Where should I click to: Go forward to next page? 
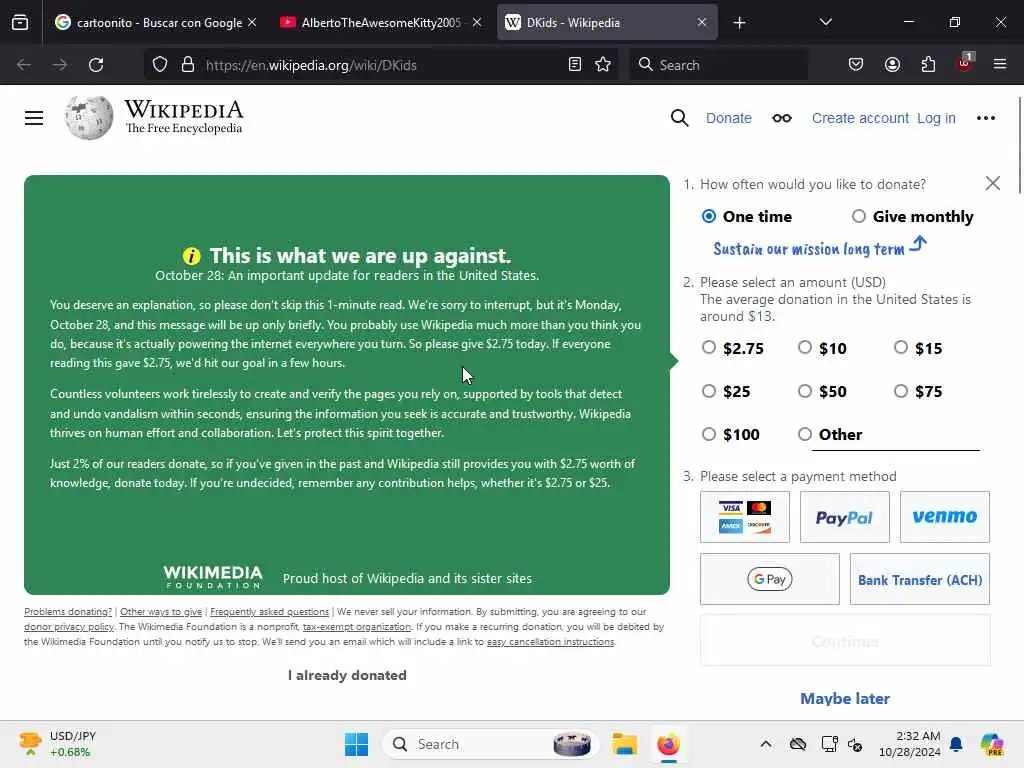tap(60, 65)
